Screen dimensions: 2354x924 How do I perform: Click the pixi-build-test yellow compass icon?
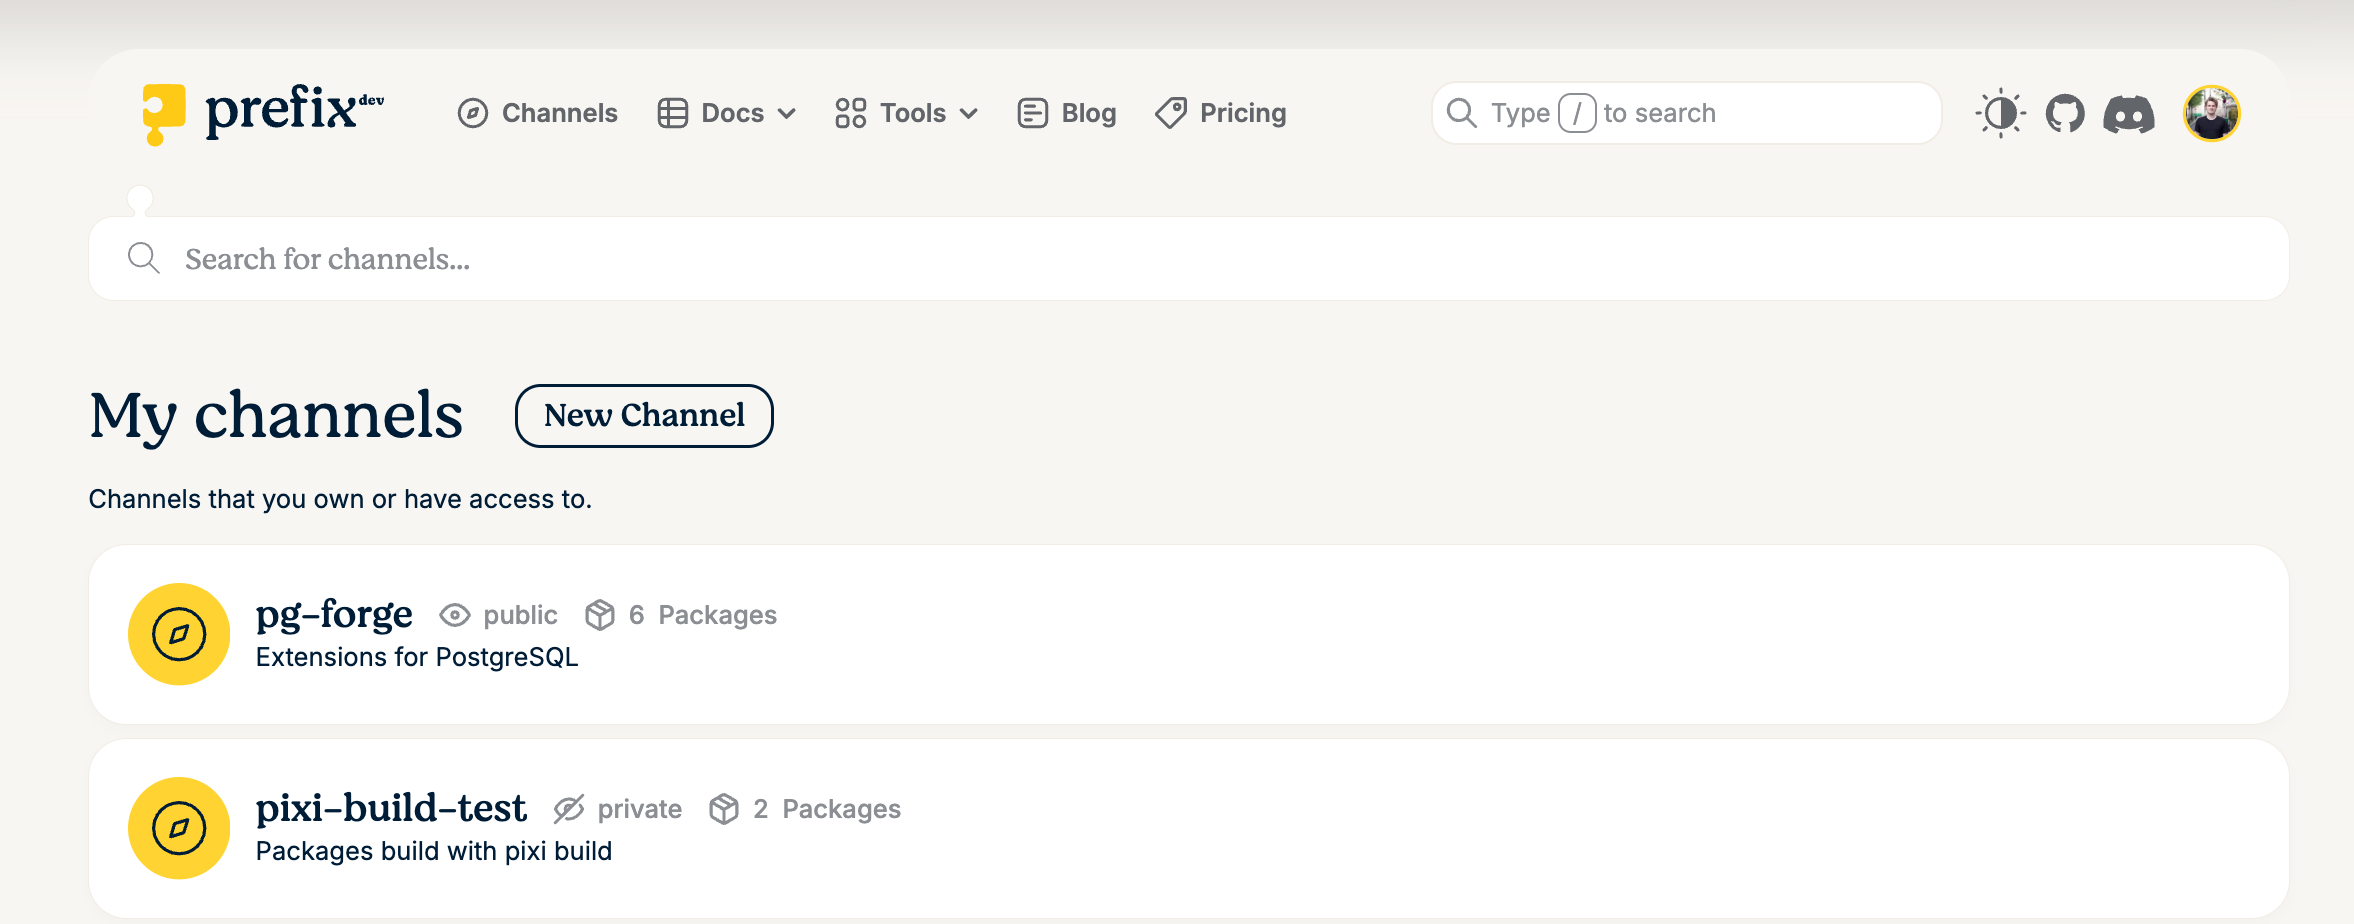pyautogui.click(x=179, y=828)
